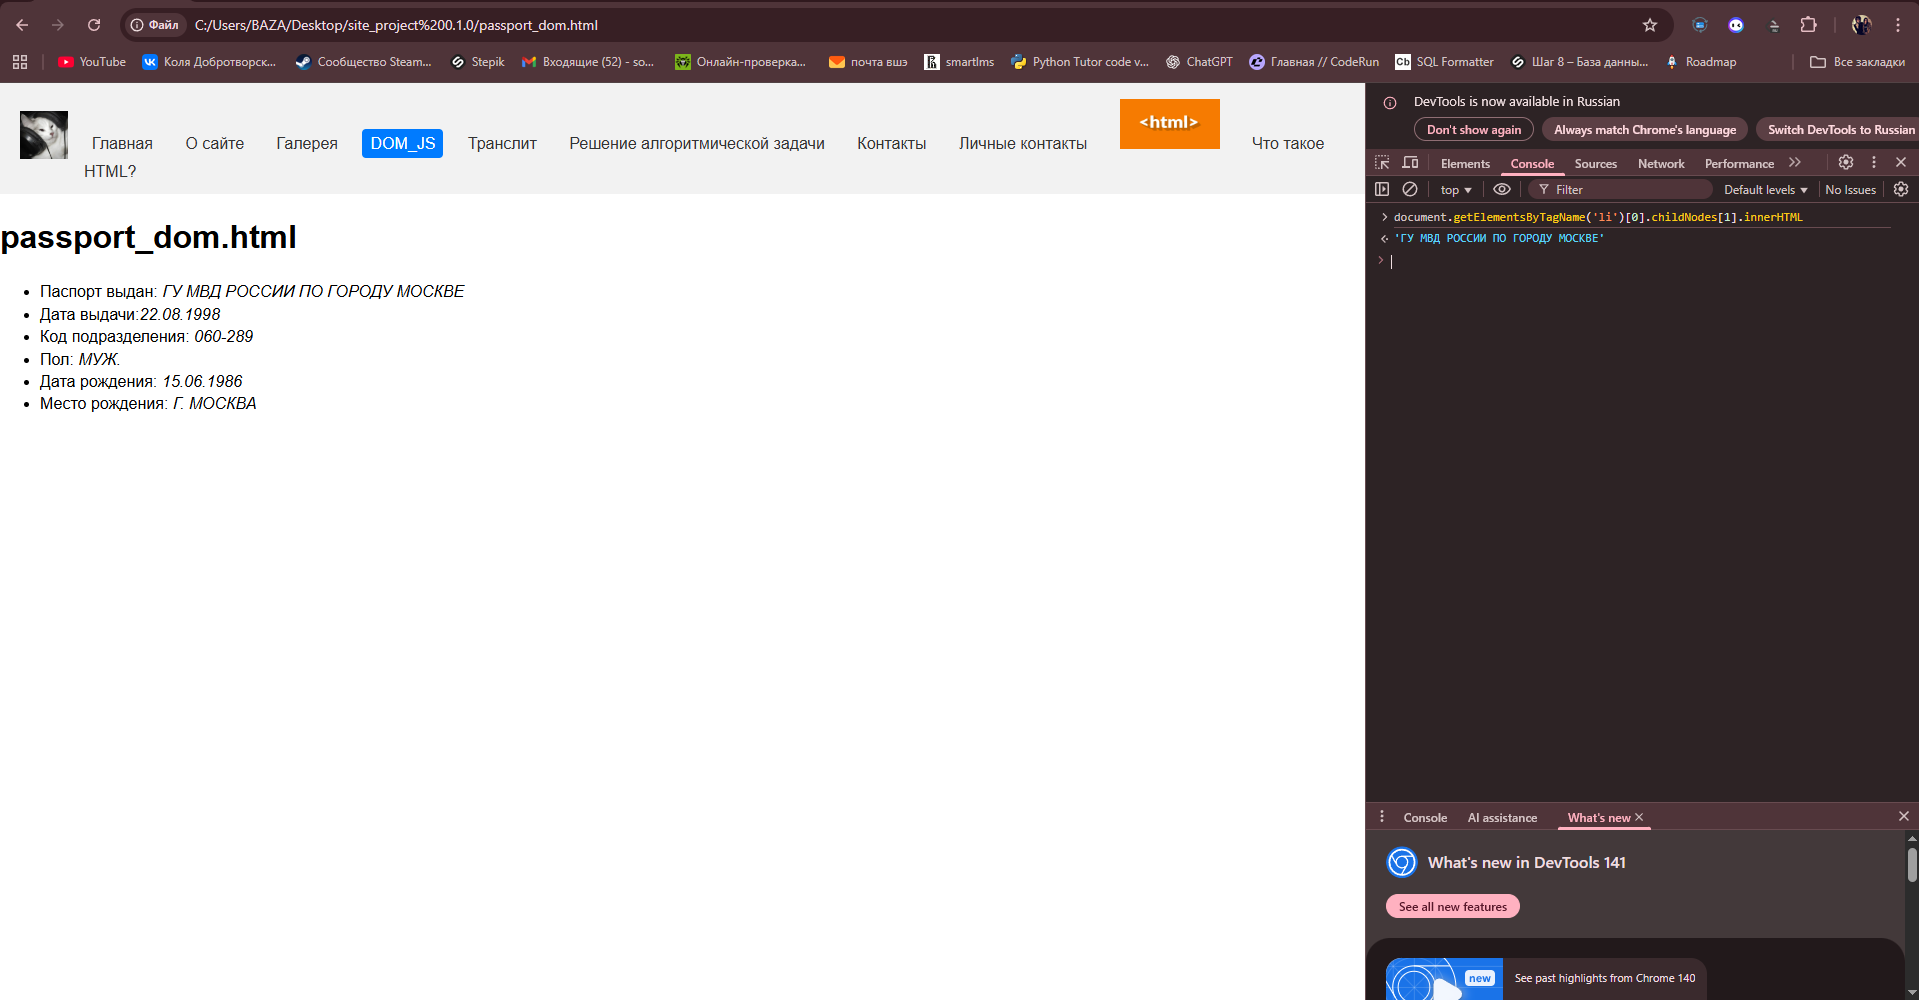Image resolution: width=1919 pixels, height=1000 pixels.
Task: Reload the page using the refresh icon
Action: coord(94,25)
